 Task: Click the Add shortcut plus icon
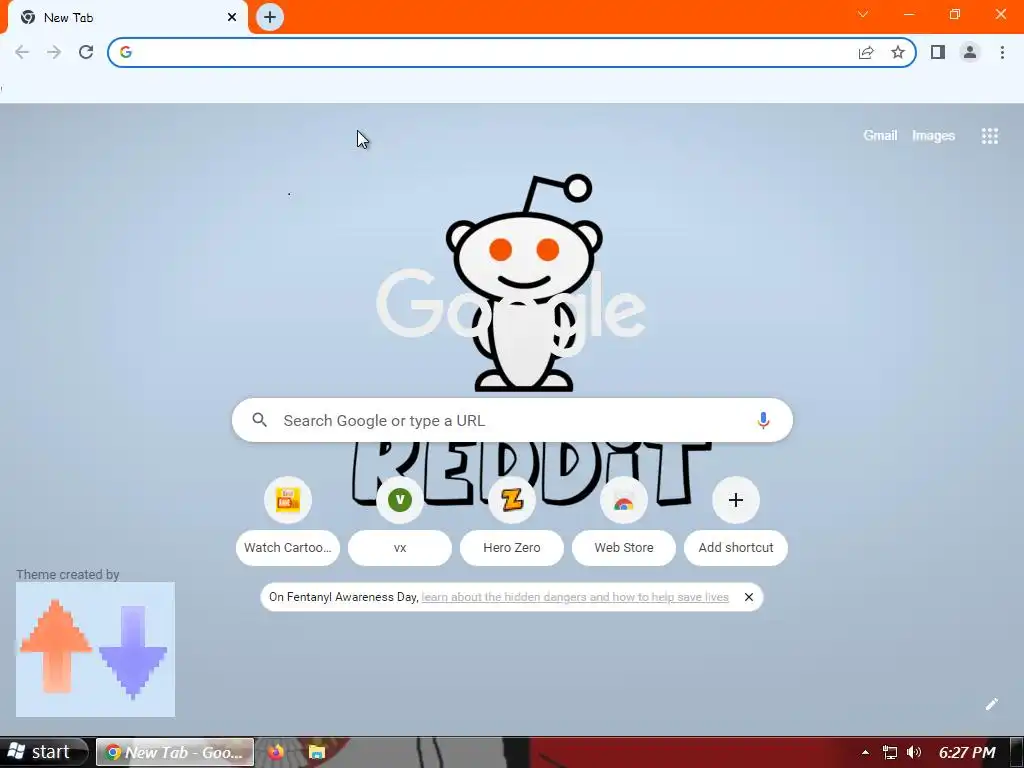[736, 500]
